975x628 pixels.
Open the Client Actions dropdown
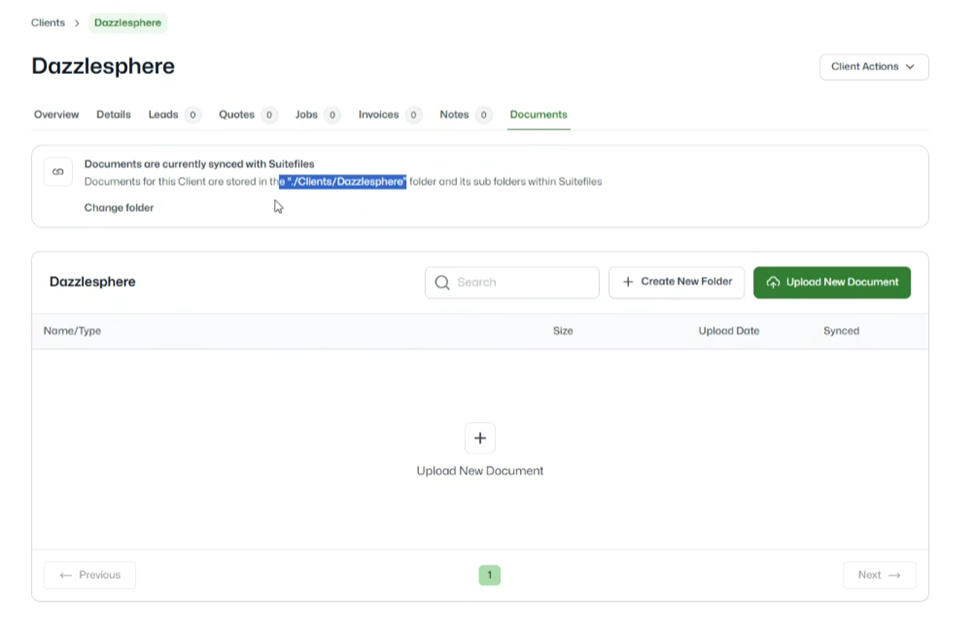pyautogui.click(x=873, y=67)
